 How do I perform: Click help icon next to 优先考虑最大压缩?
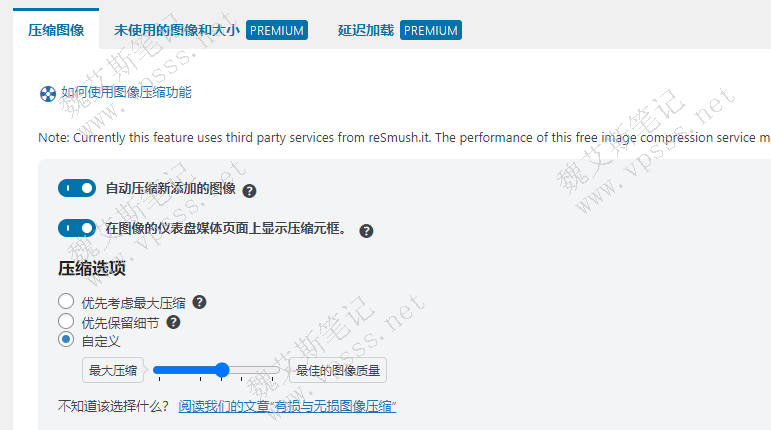click(199, 302)
